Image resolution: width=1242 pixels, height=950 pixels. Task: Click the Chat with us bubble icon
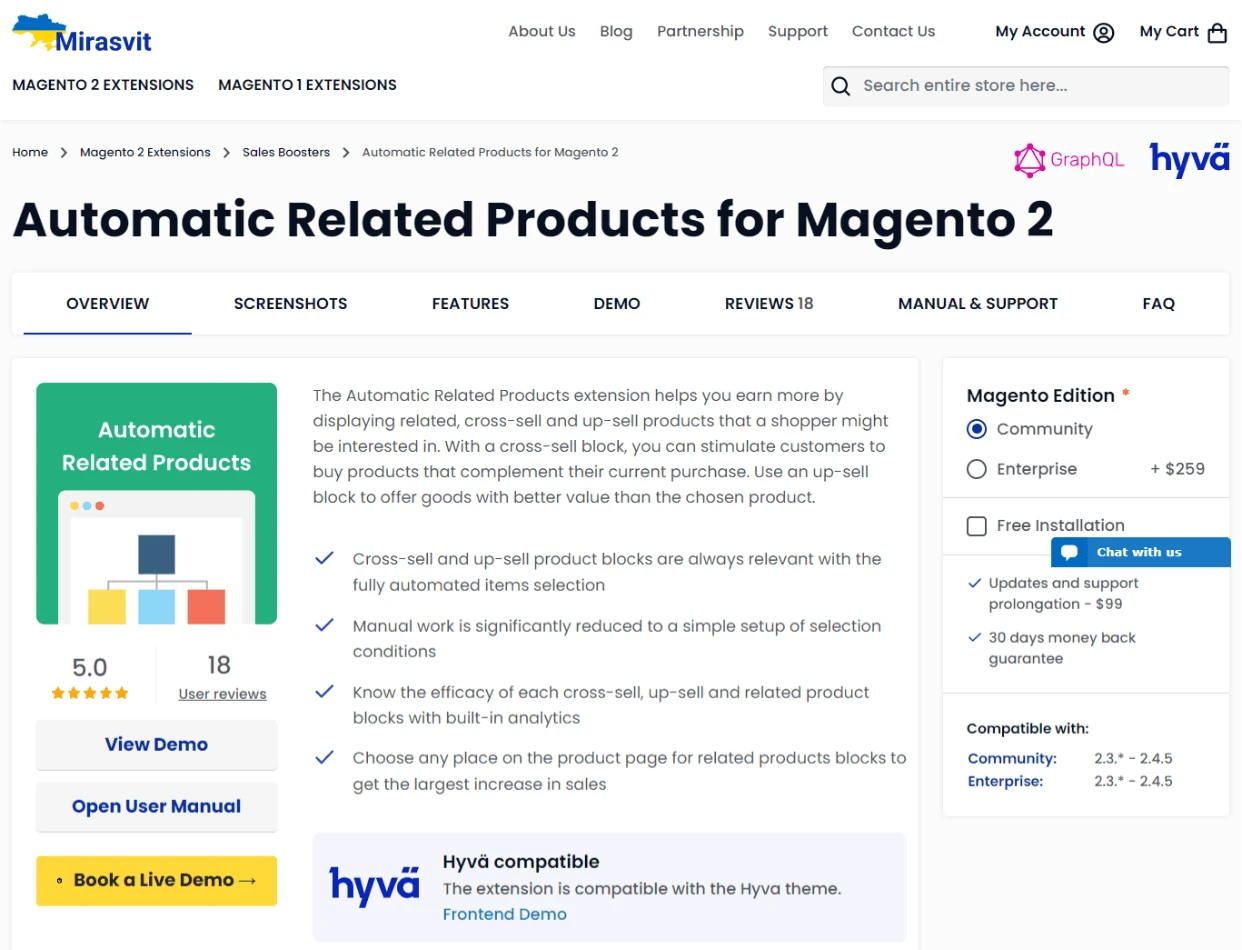1069,552
